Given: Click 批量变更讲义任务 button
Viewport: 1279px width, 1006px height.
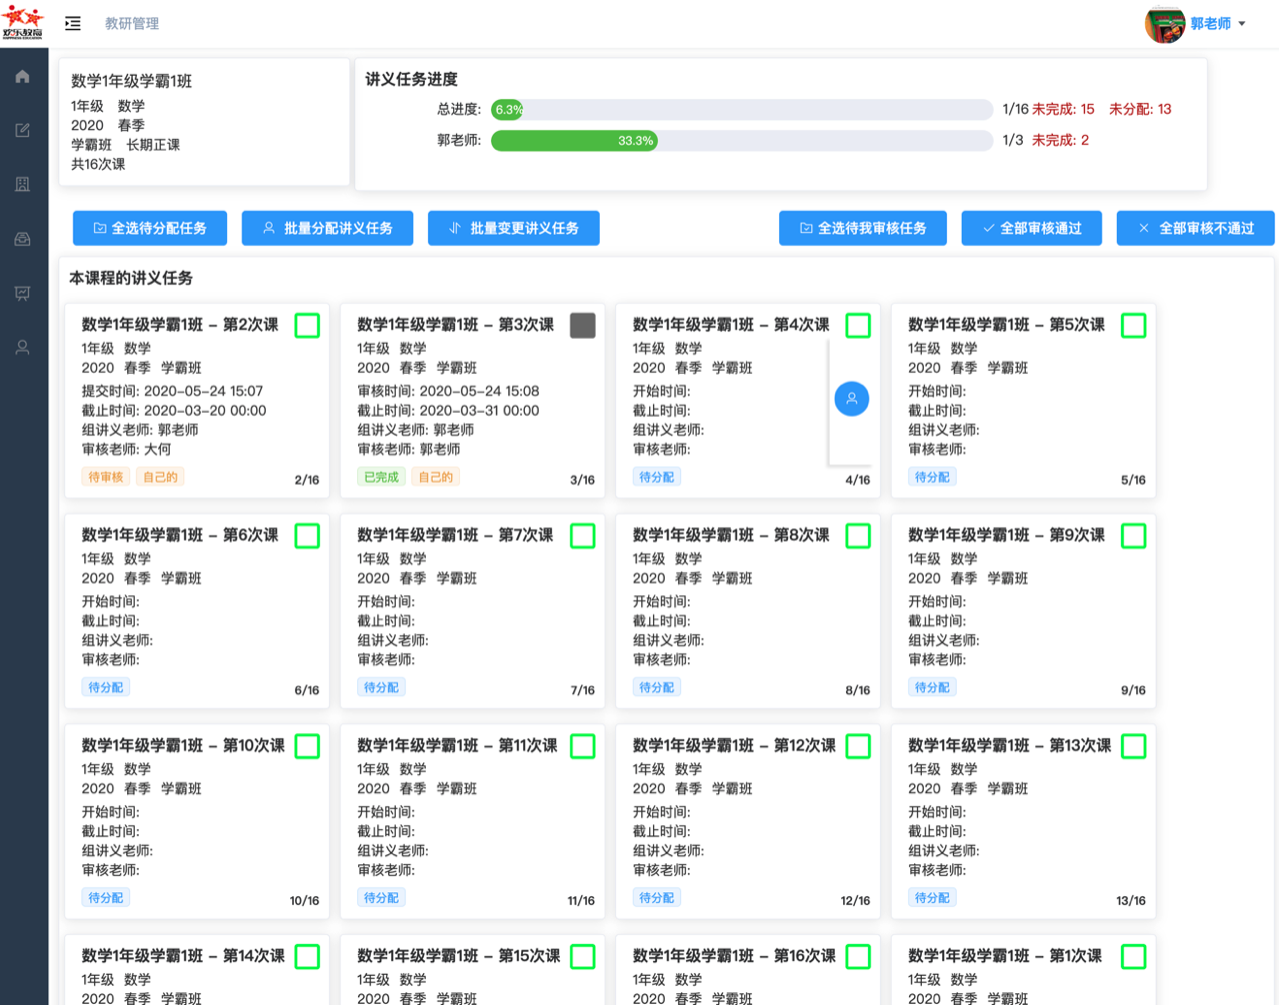Looking at the screenshot, I should pyautogui.click(x=514, y=228).
